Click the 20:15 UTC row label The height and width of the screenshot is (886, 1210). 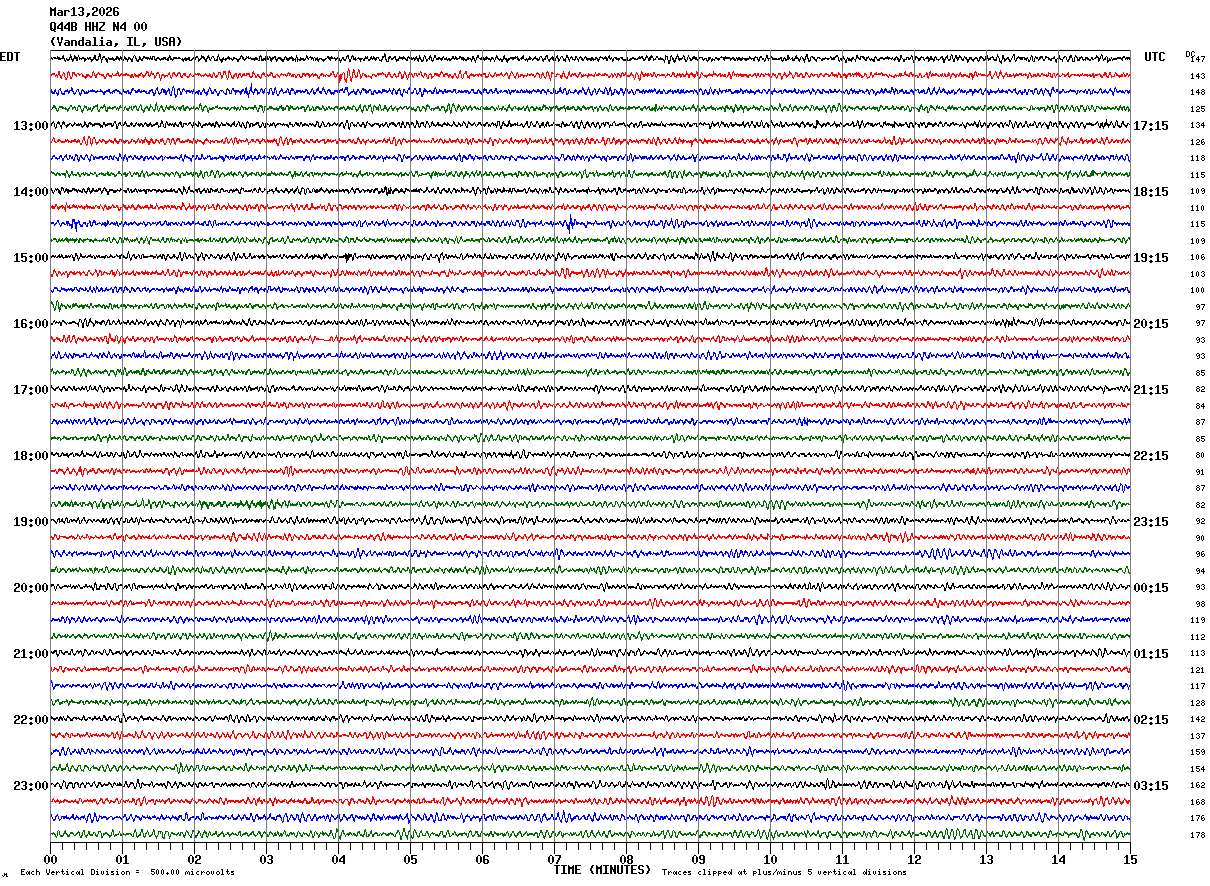click(x=1151, y=324)
